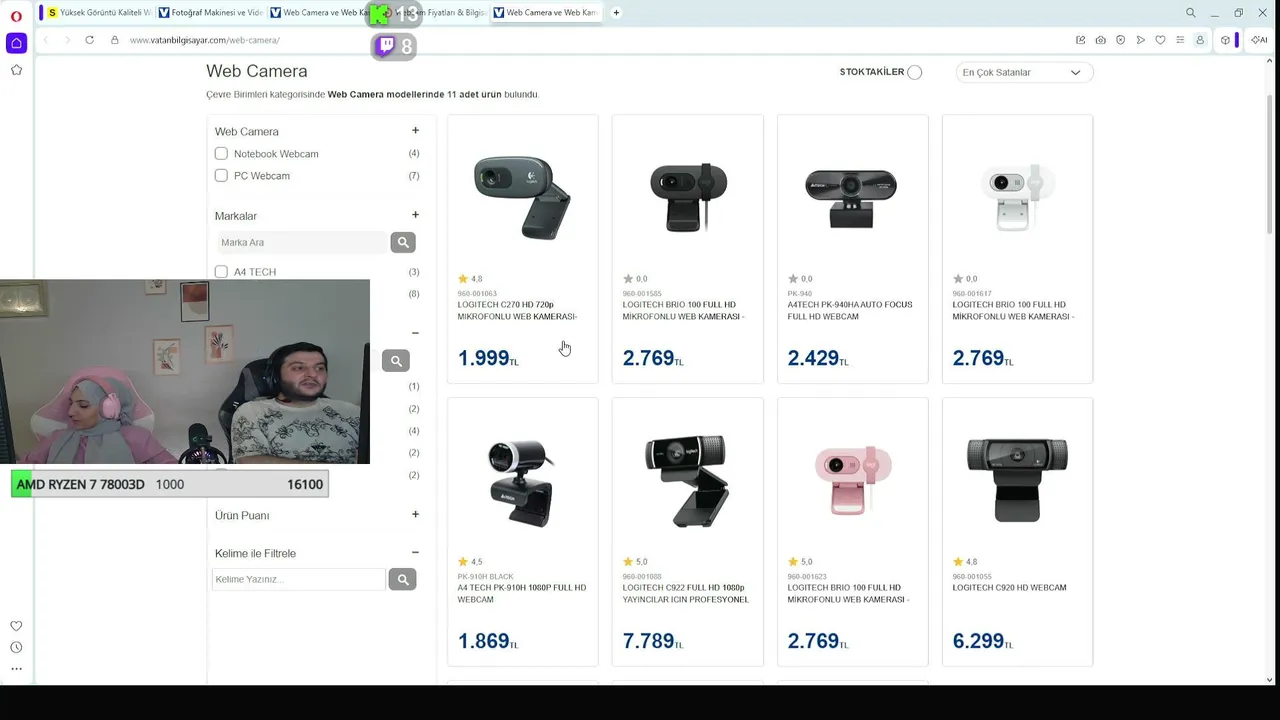Screen dimensions: 1280x720
Task: View the pink Logitech Brio 100 image
Action: [x=852, y=479]
